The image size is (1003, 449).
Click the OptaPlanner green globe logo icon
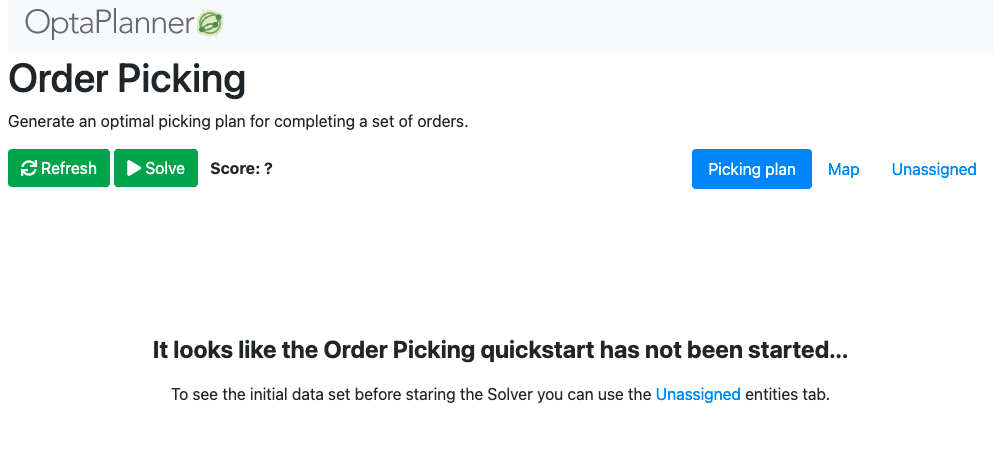click(210, 23)
